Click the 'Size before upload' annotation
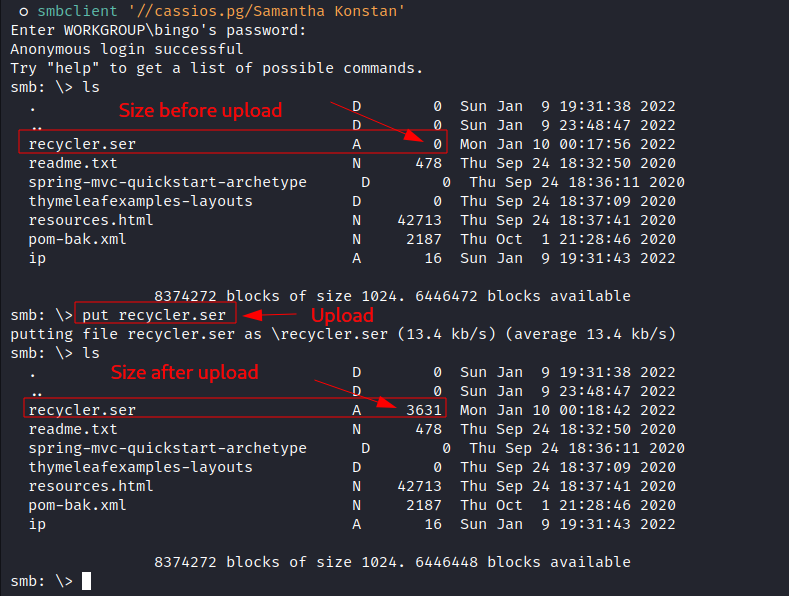789x596 pixels. tap(201, 110)
